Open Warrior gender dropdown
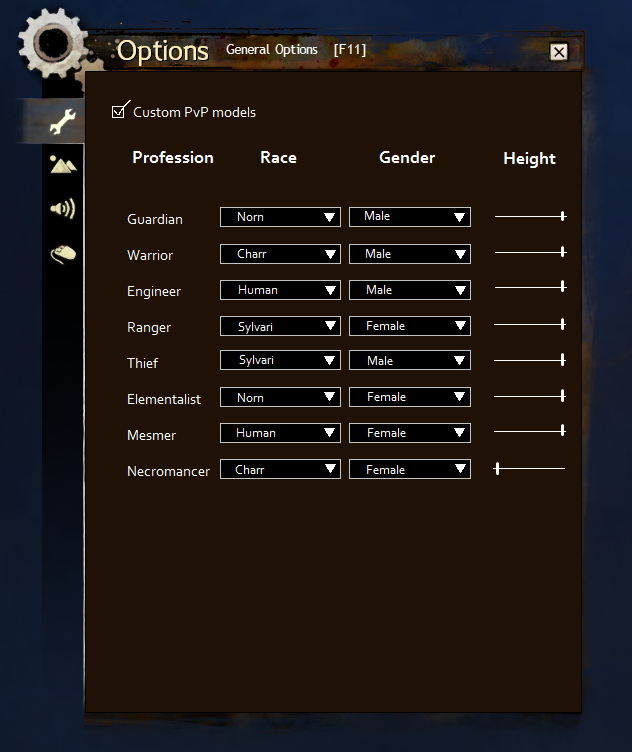The height and width of the screenshot is (752, 632). pos(410,254)
